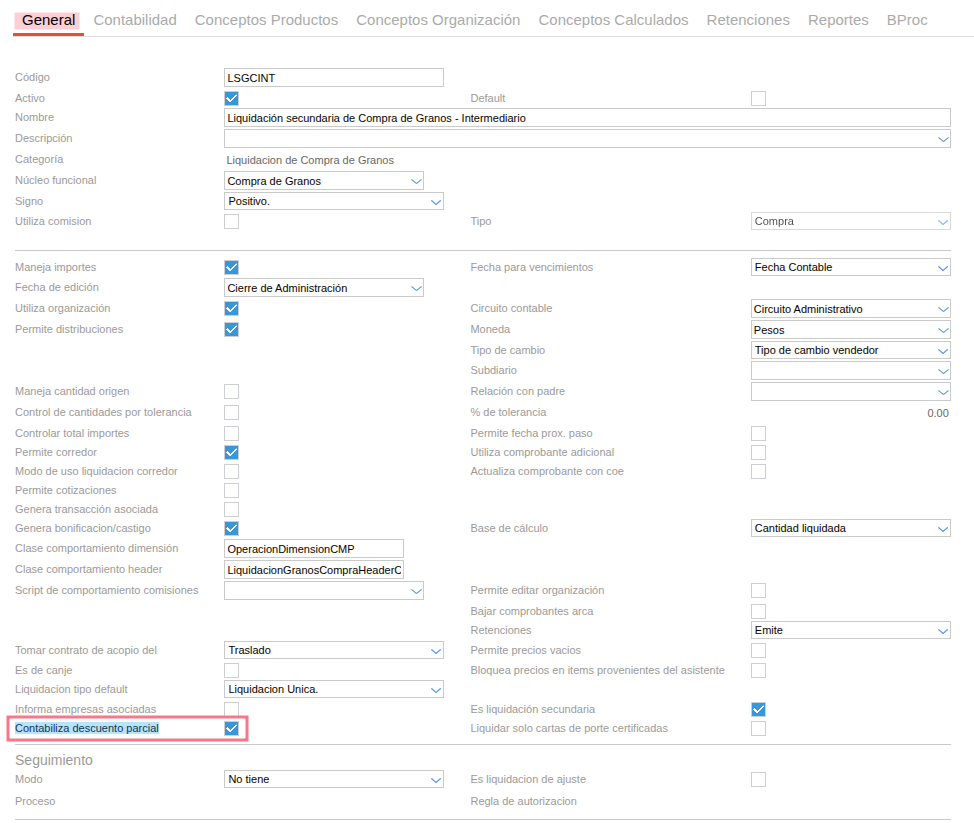Enable the Default checkbox

(758, 98)
